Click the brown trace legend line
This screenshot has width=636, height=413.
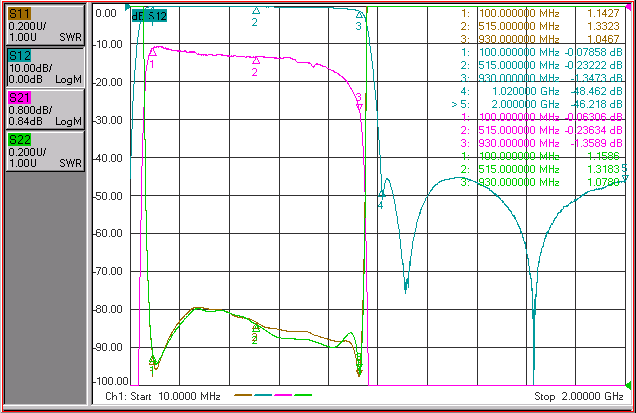[x=243, y=395]
